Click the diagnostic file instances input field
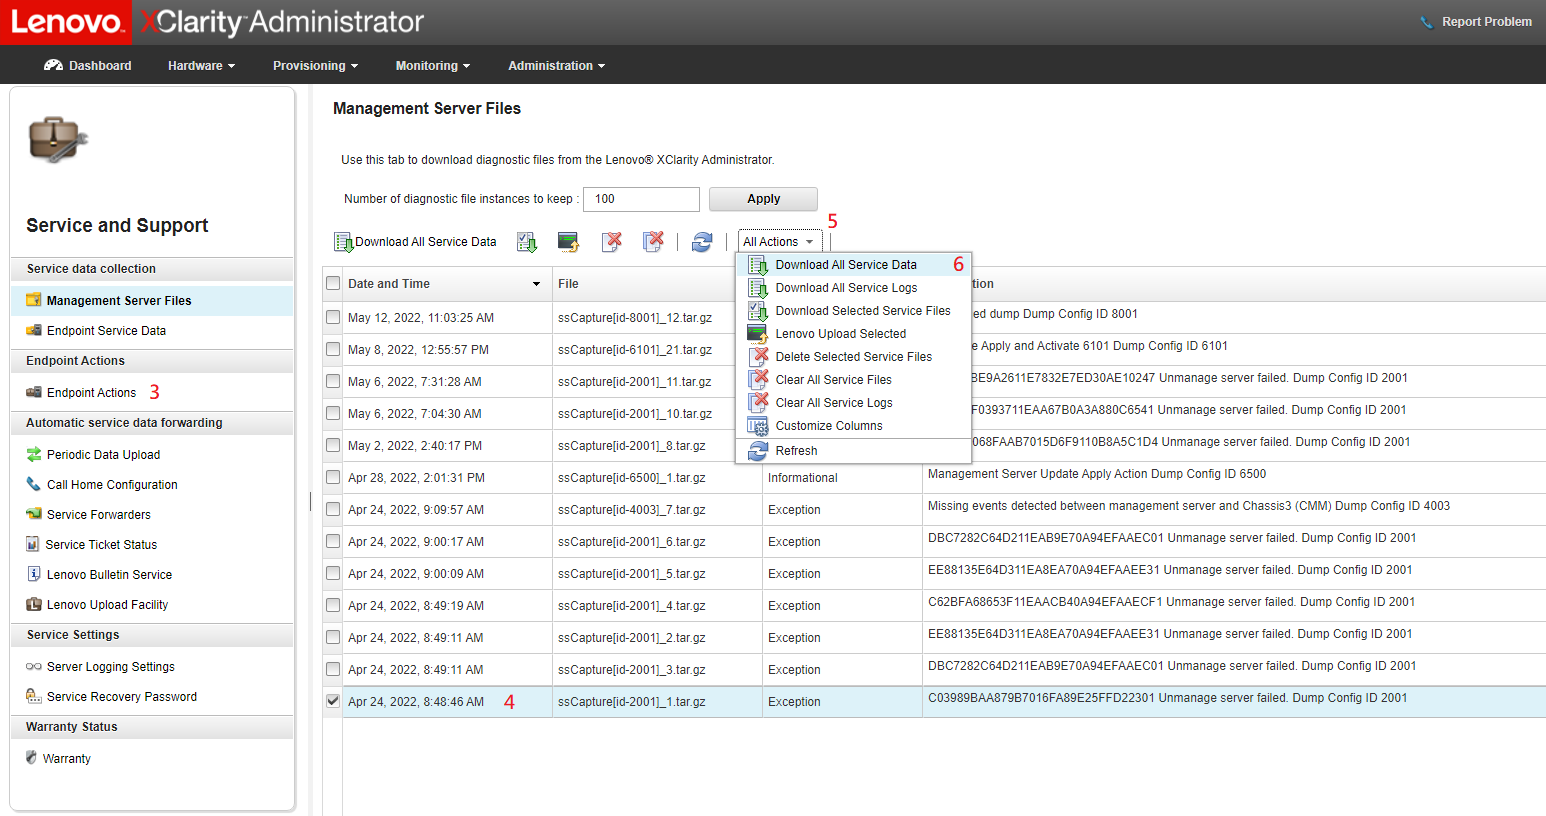The height and width of the screenshot is (816, 1546). (641, 199)
